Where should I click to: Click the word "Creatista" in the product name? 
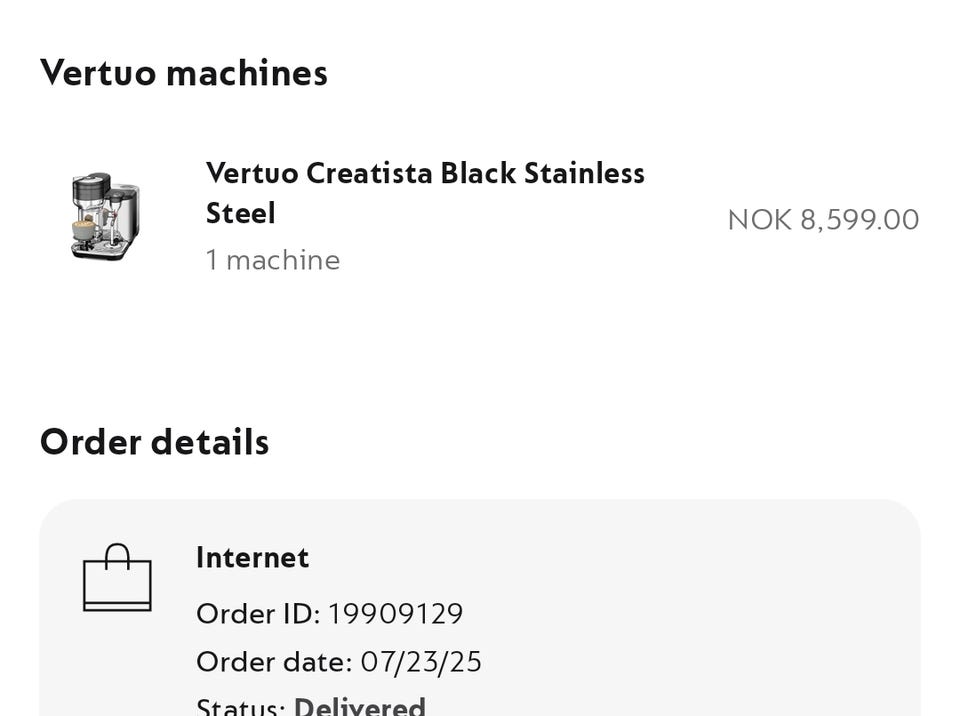point(369,173)
